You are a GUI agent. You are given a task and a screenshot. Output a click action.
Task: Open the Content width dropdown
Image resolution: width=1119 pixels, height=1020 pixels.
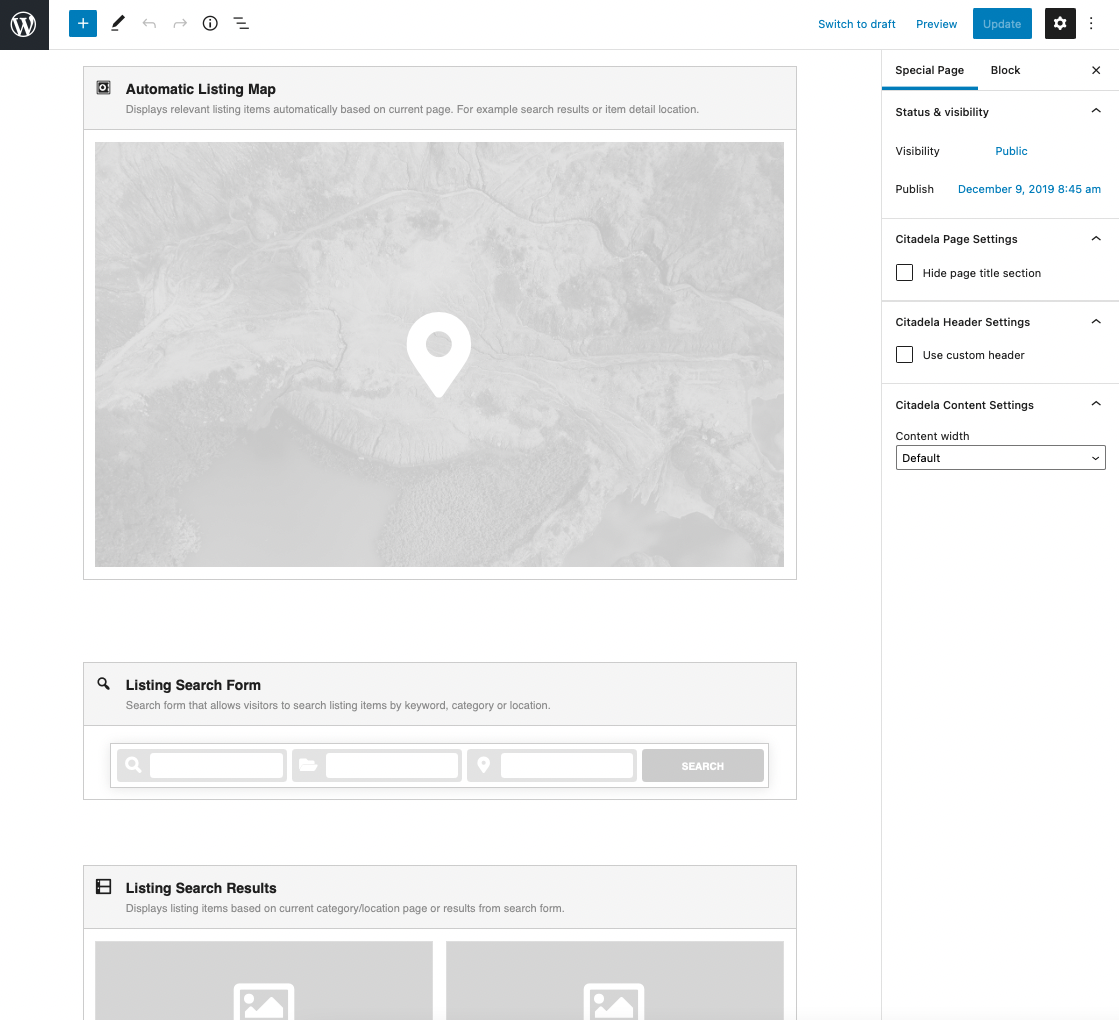click(x=1000, y=458)
